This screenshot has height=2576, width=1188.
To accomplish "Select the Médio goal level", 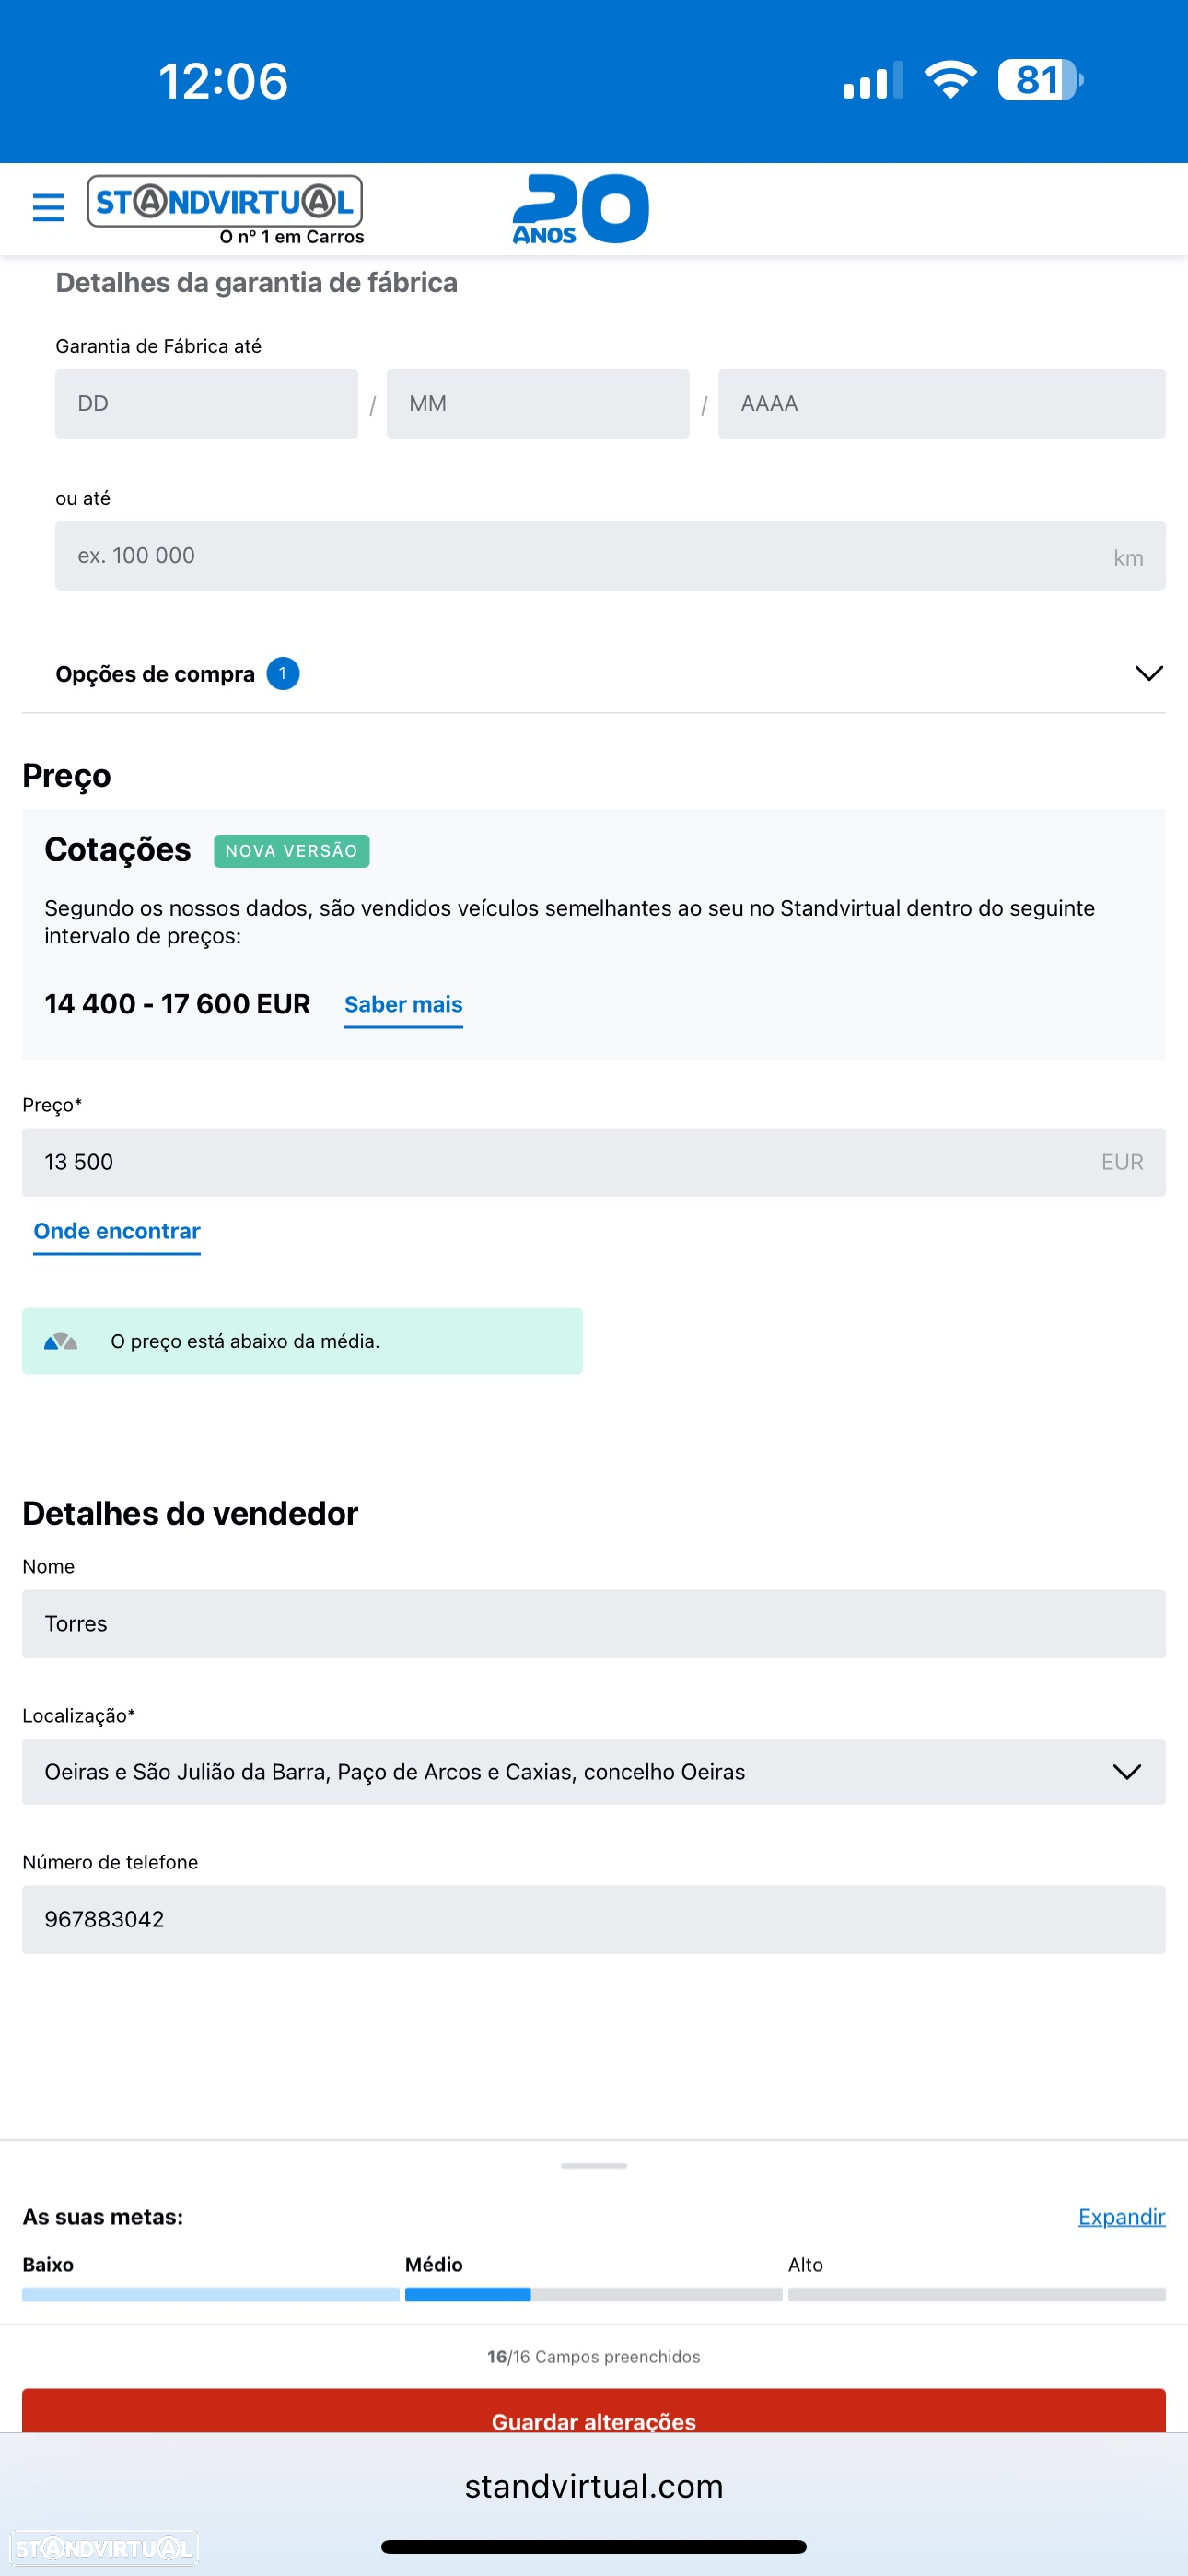I will 434,2265.
